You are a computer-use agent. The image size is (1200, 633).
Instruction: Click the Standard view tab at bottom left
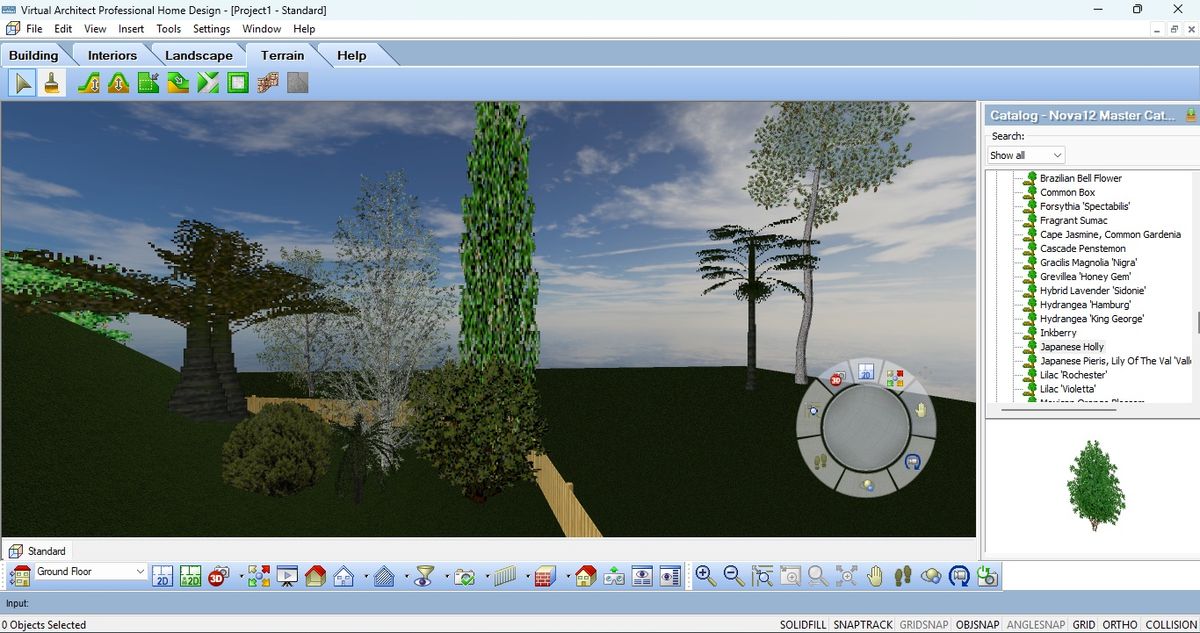pos(45,550)
